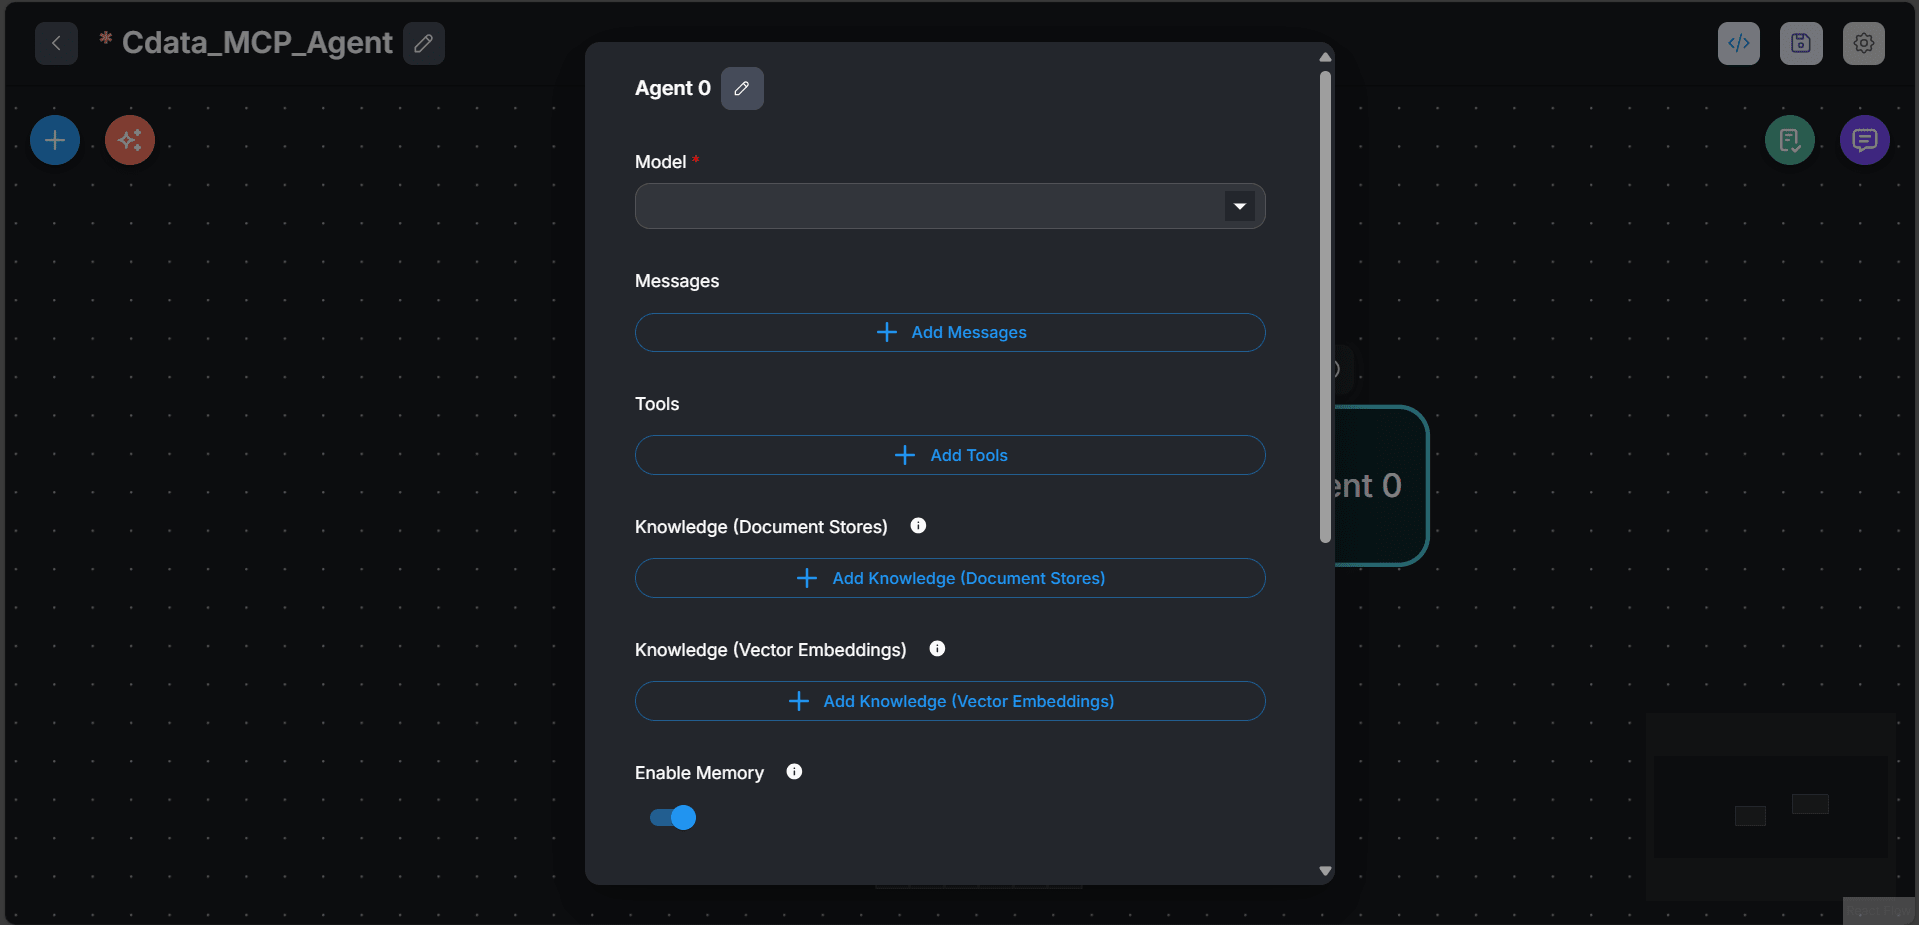Click Add Knowledge (Document Stores)

(950, 578)
